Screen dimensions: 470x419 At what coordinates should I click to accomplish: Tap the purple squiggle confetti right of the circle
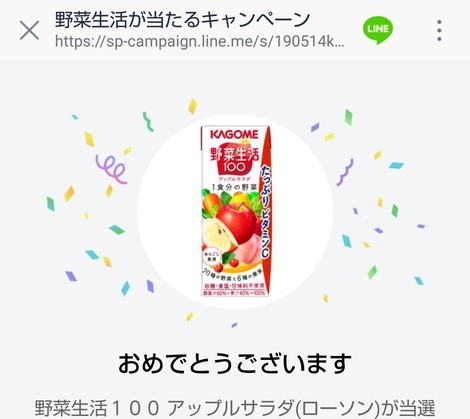[345, 172]
